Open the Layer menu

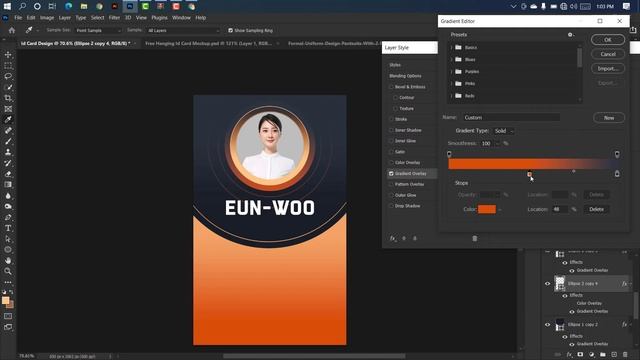point(64,18)
